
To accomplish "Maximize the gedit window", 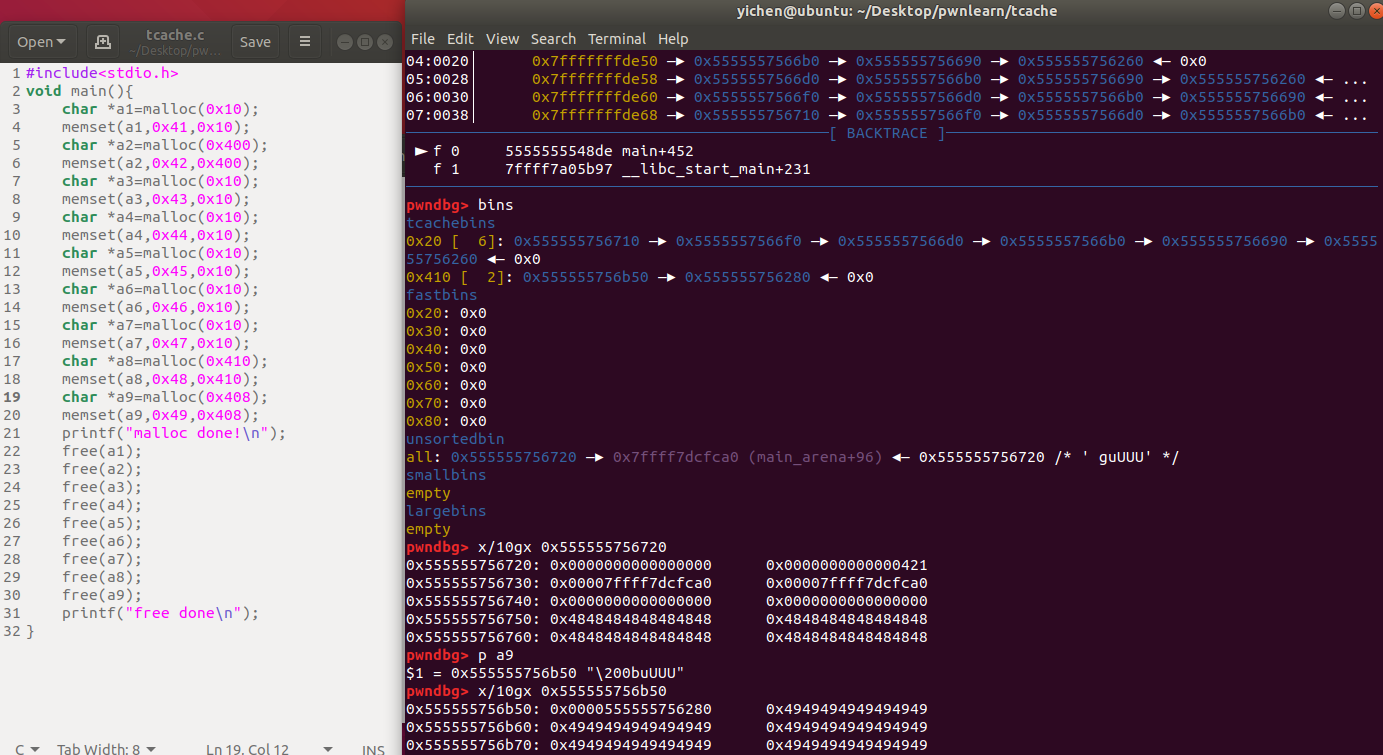I will coord(365,42).
